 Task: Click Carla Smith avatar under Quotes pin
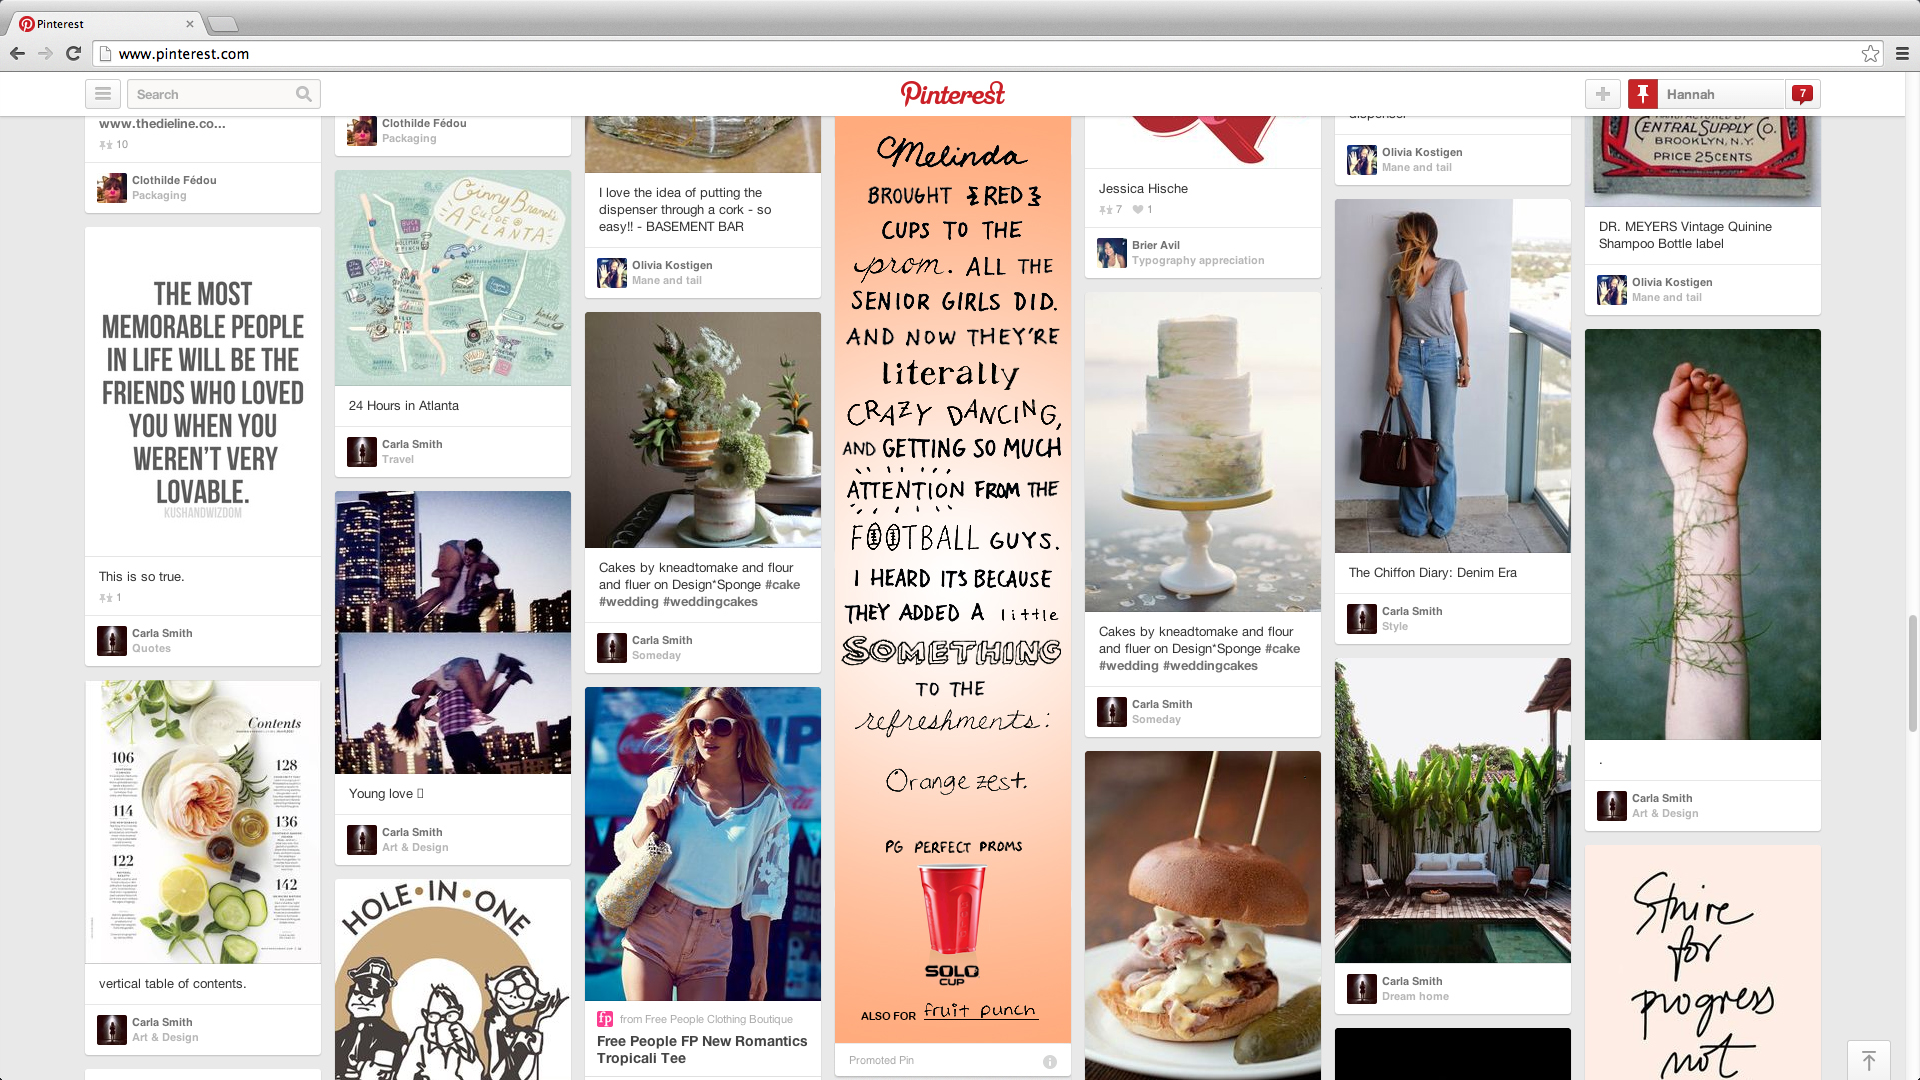pos(112,641)
